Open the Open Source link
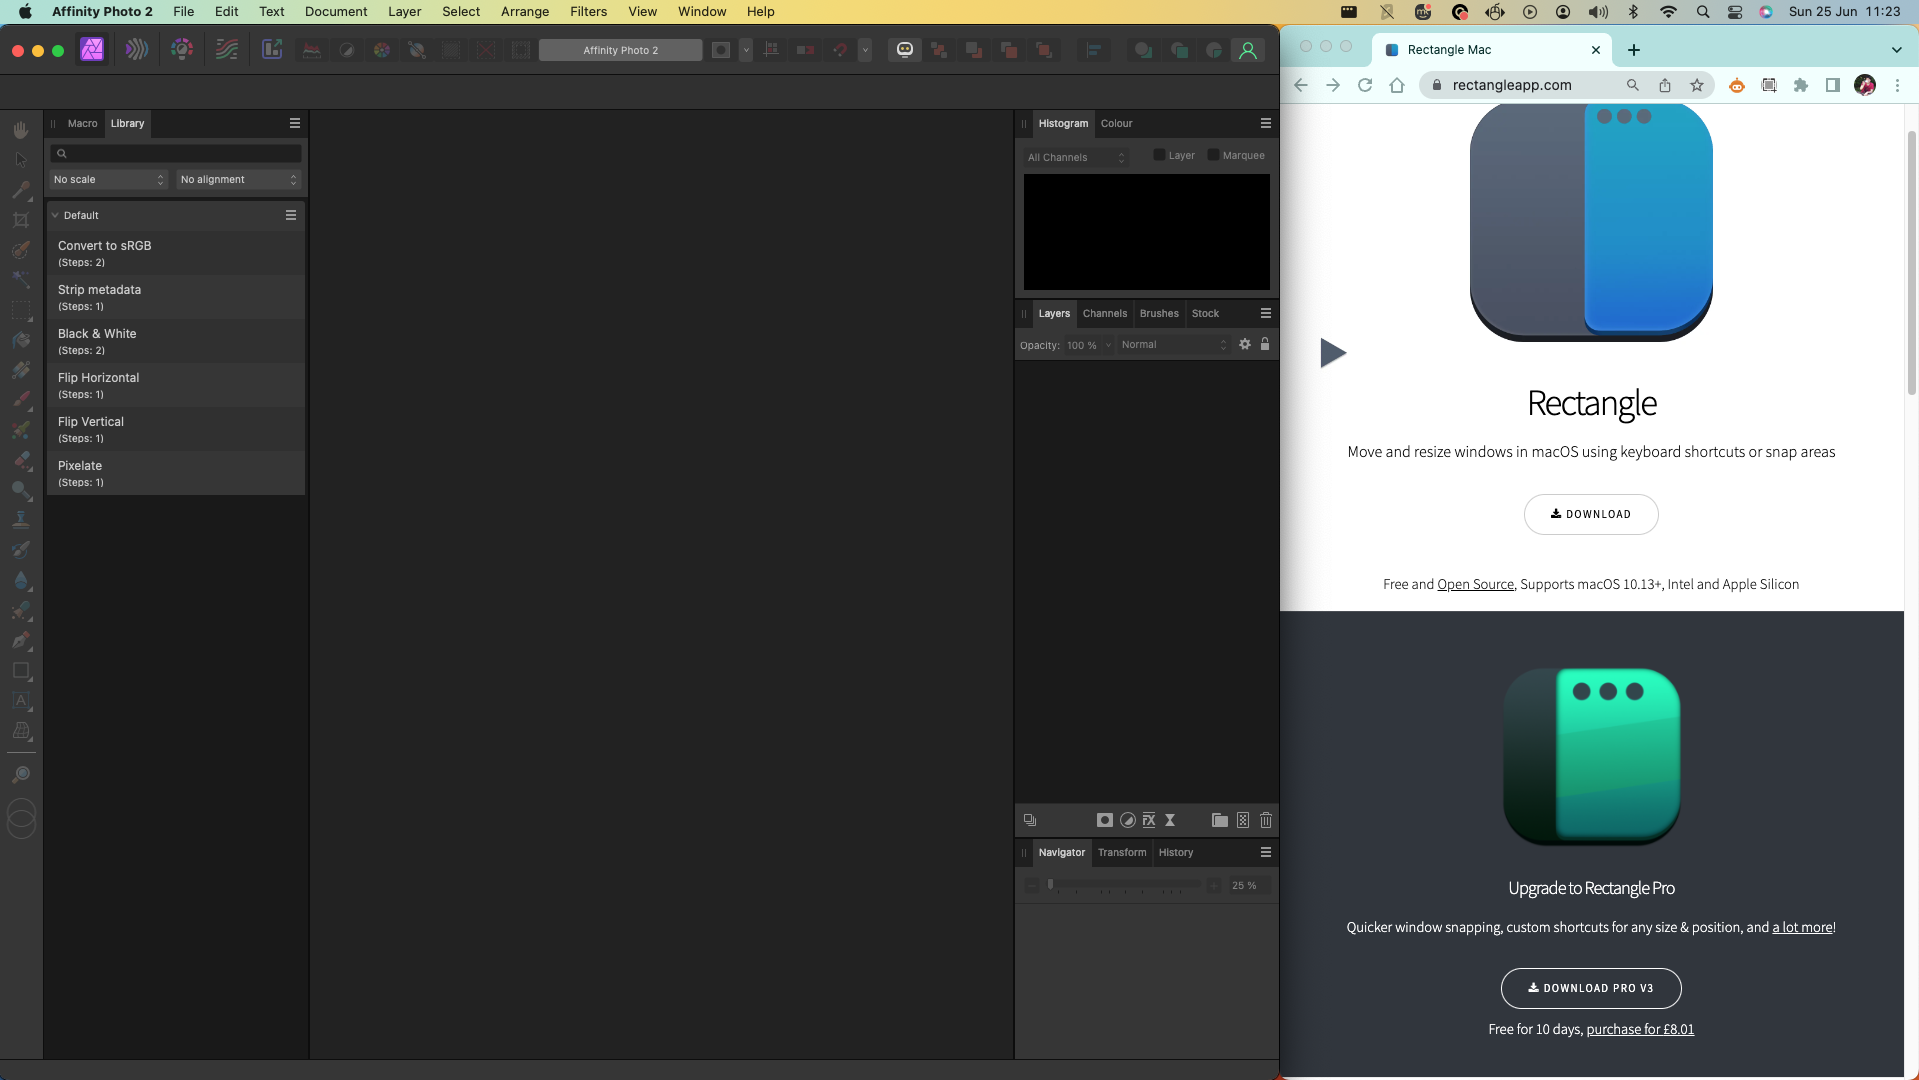 (1475, 584)
